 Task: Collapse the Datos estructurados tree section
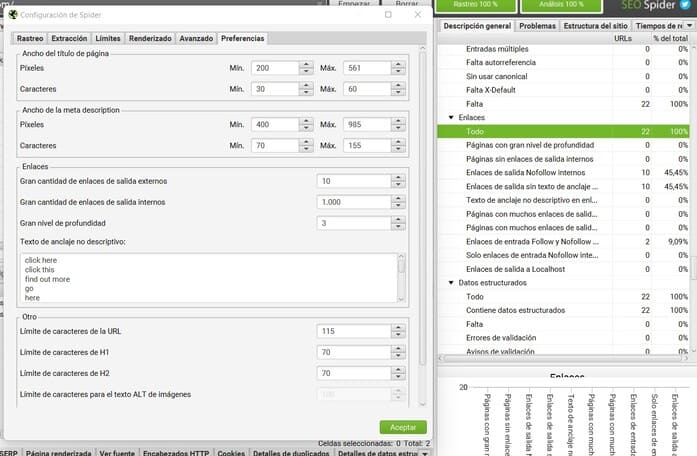click(451, 283)
